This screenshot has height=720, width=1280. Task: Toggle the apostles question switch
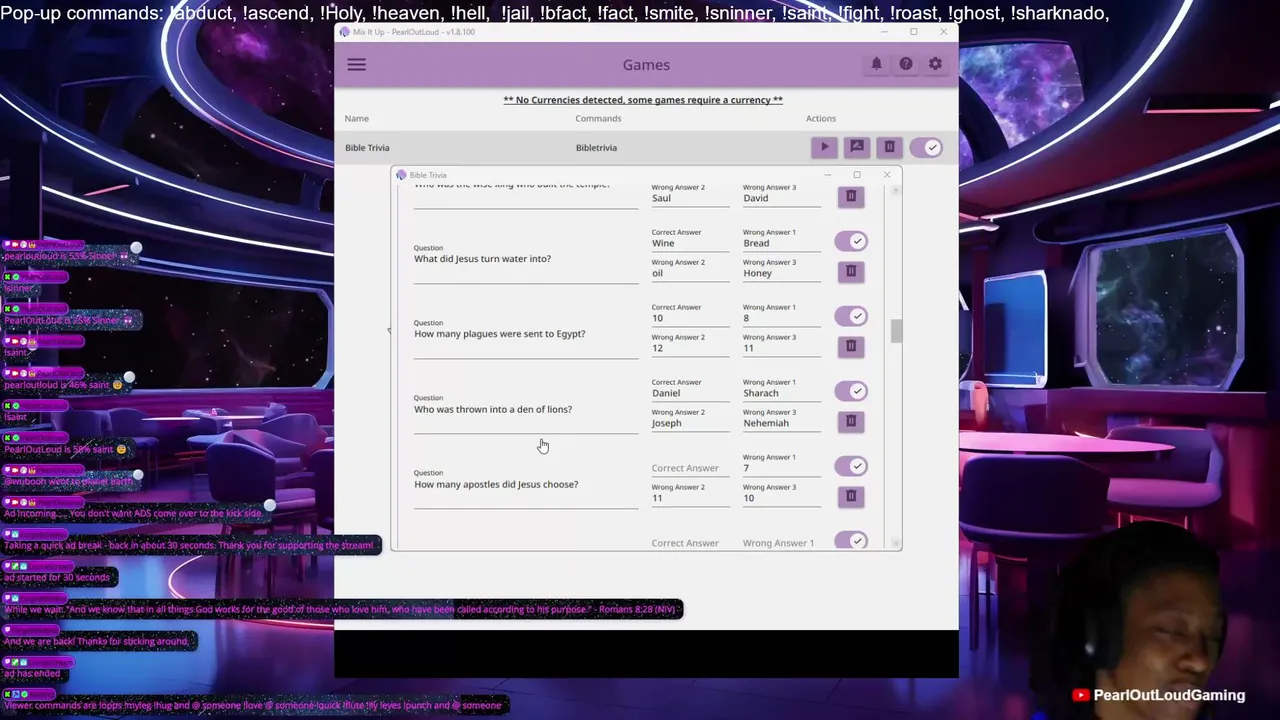pyautogui.click(x=851, y=466)
